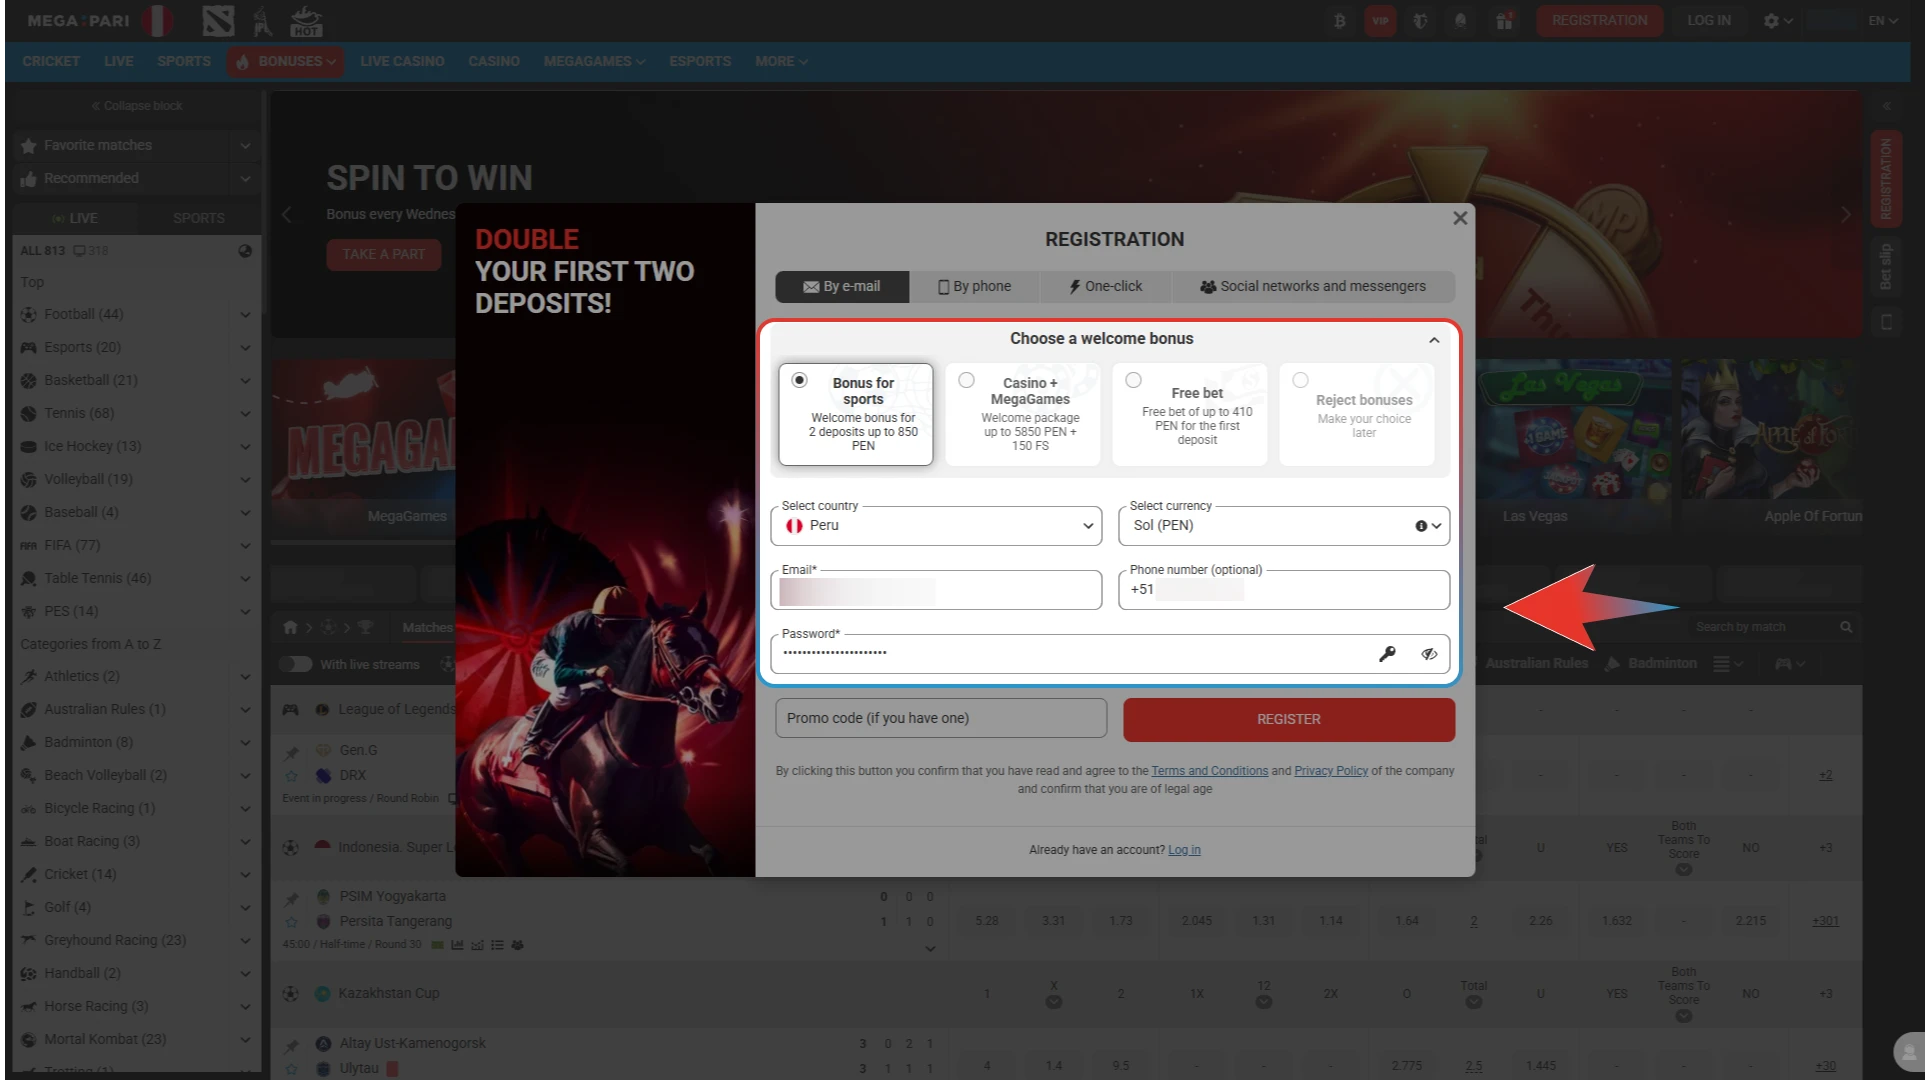
Task: Click the home icon in breadcrumb
Action: (290, 627)
